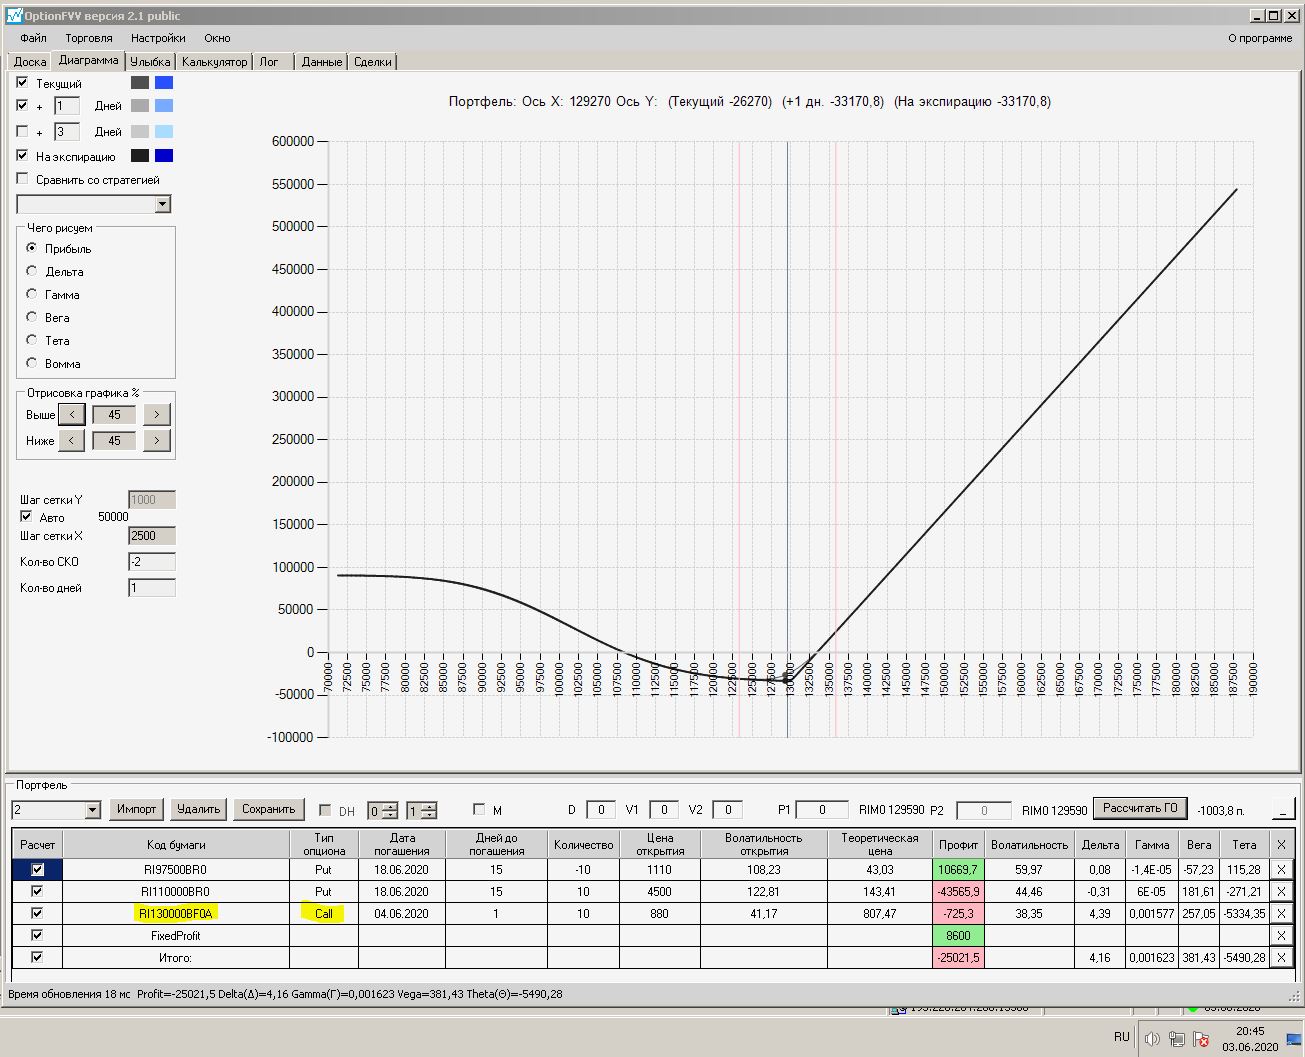1305x1057 pixels.
Task: Click the Кол-во дней input field
Action: [x=152, y=588]
